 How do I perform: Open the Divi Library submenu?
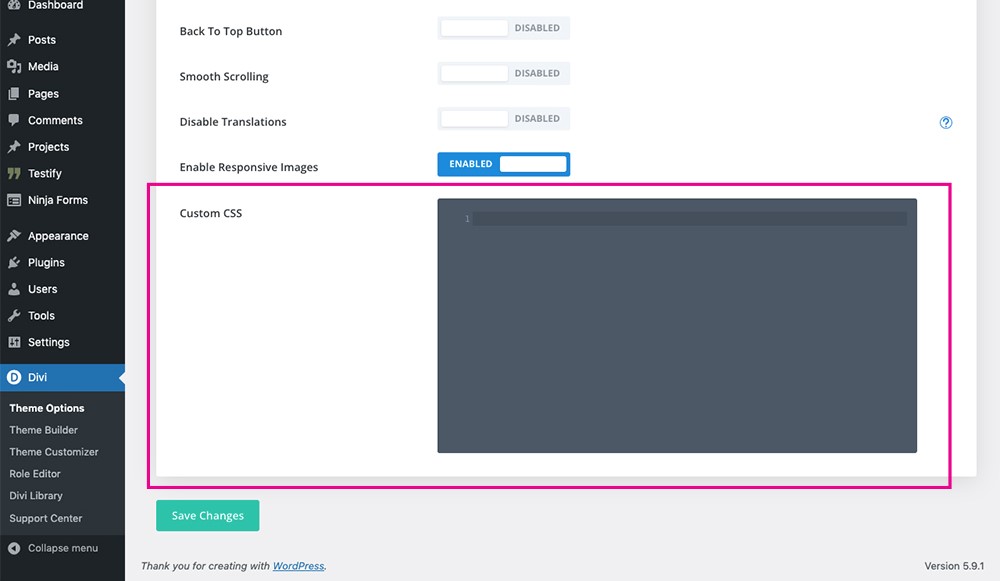coord(36,496)
